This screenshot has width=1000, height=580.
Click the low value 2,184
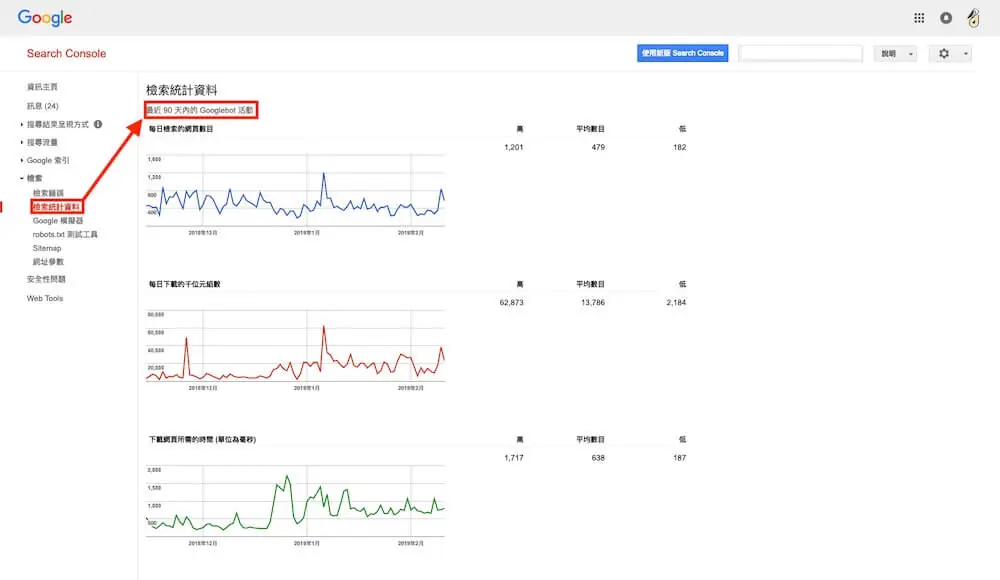click(x=676, y=302)
